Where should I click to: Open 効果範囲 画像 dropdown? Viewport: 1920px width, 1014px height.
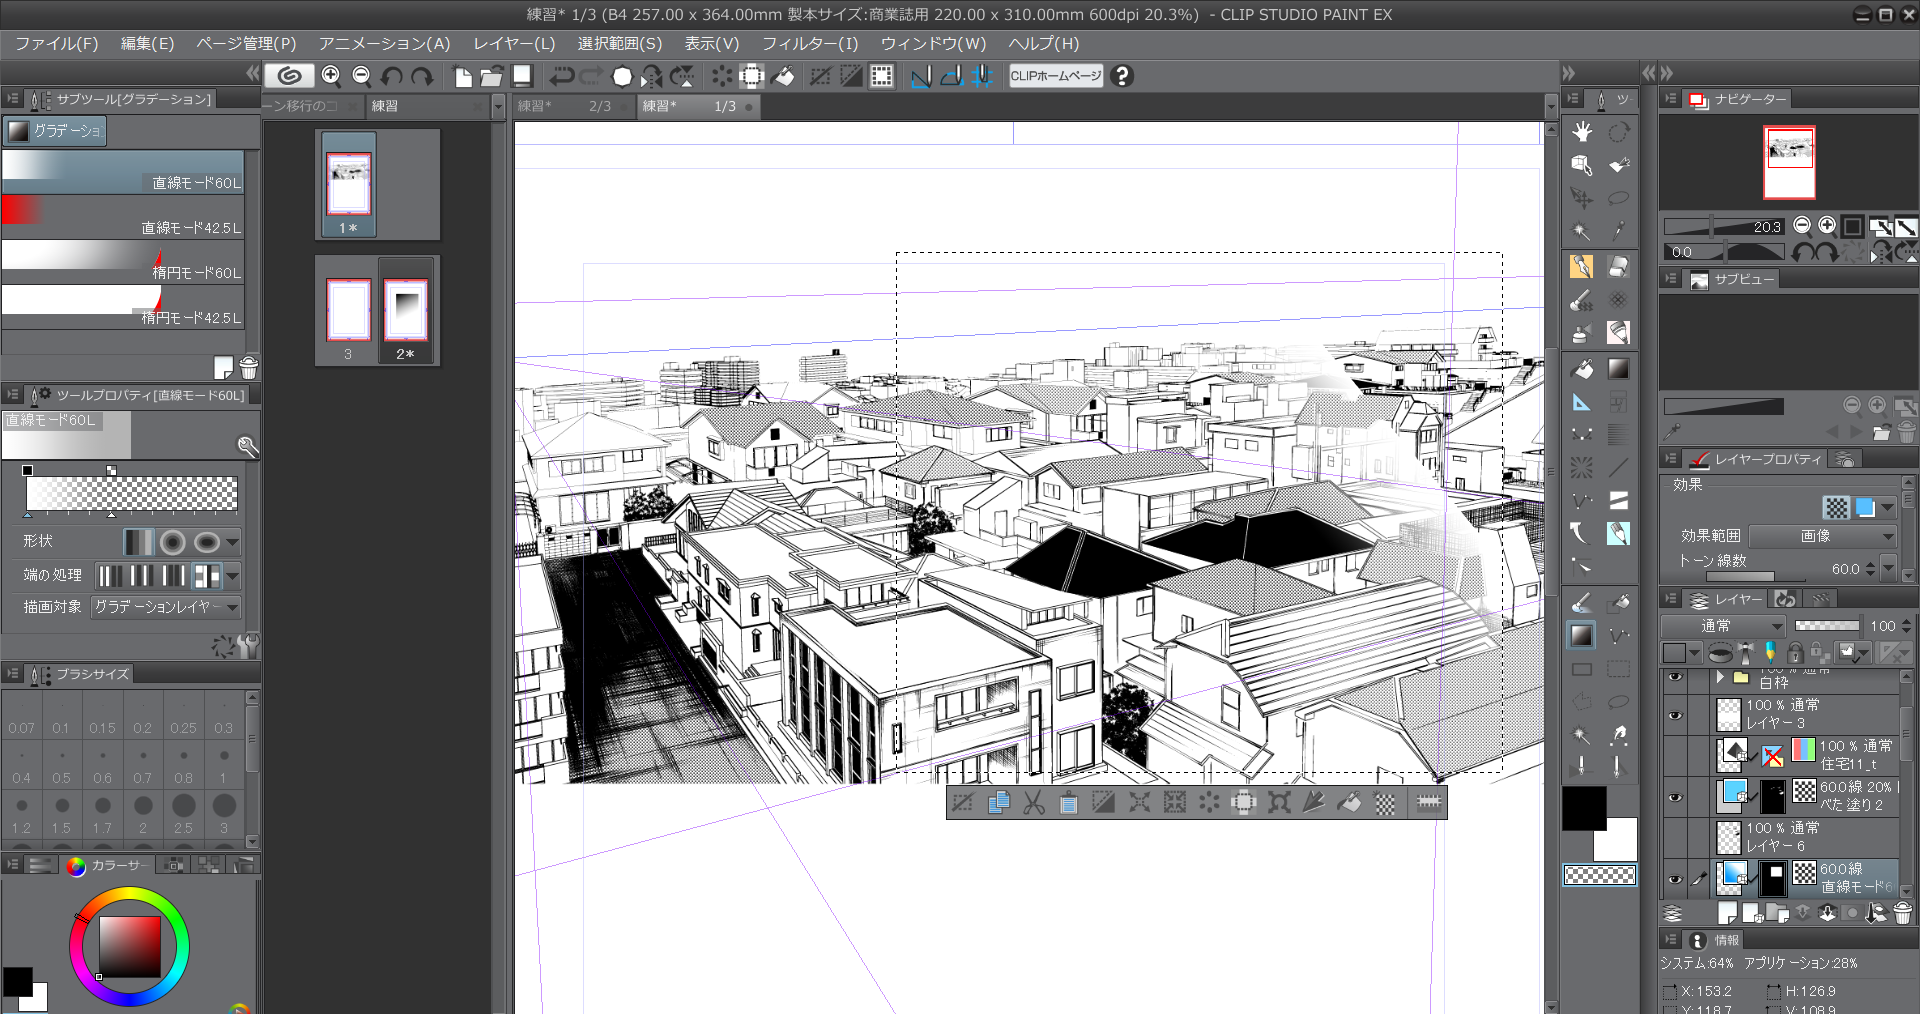click(1823, 536)
